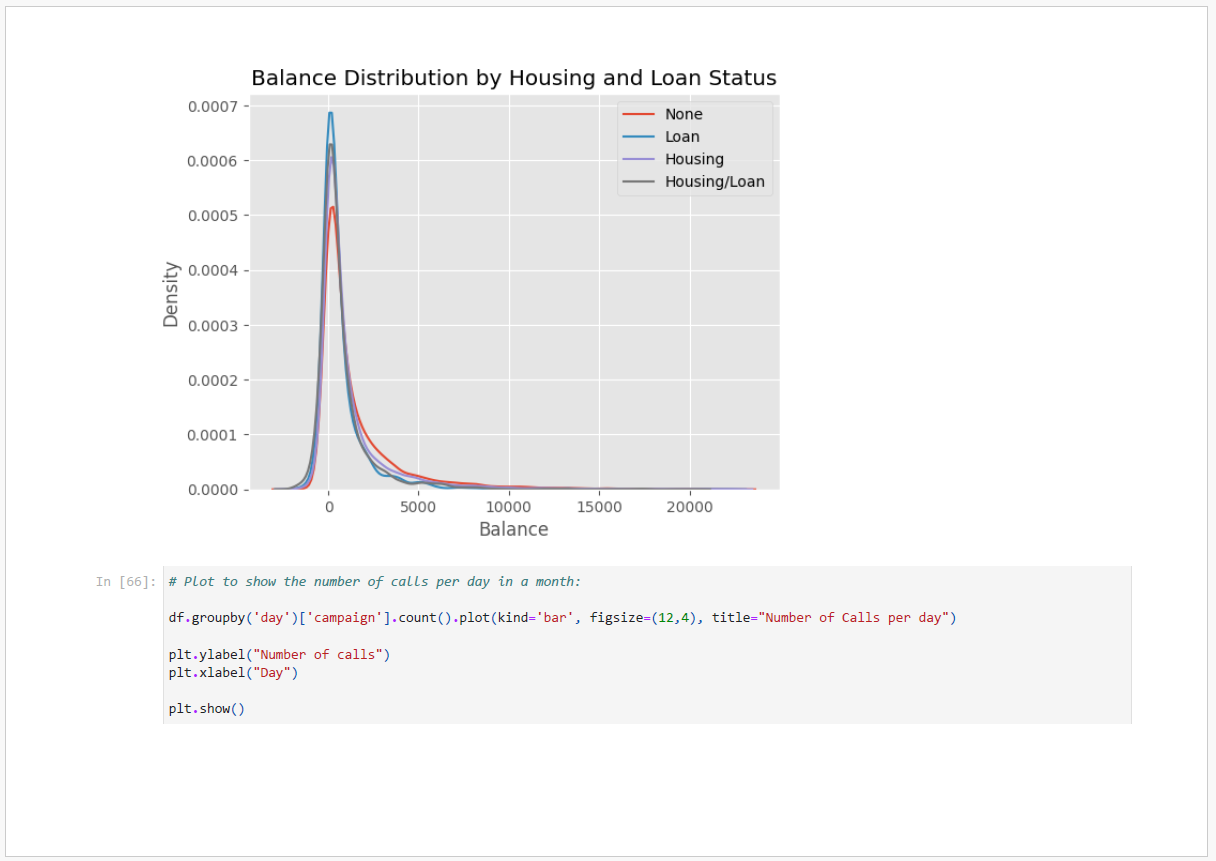Click the 20000 x-axis tick label
Viewport: 1216px width, 861px height.
point(689,508)
